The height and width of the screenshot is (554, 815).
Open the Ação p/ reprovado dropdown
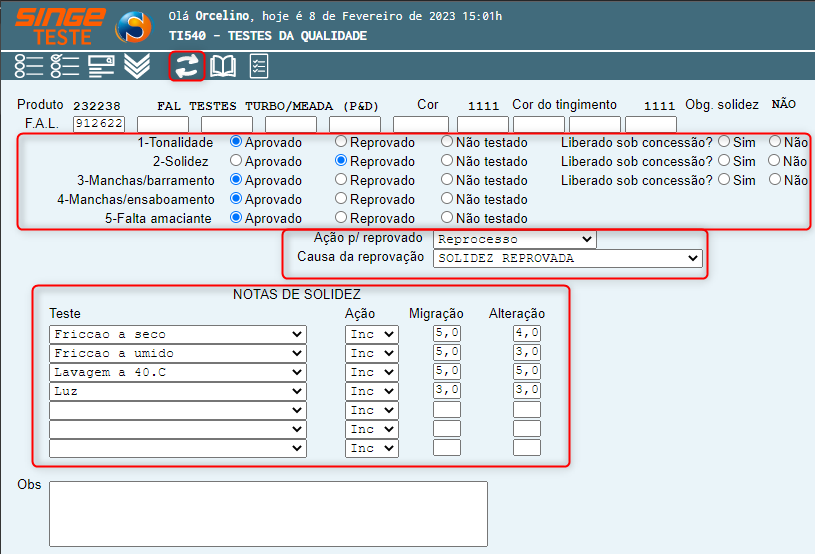coord(514,239)
